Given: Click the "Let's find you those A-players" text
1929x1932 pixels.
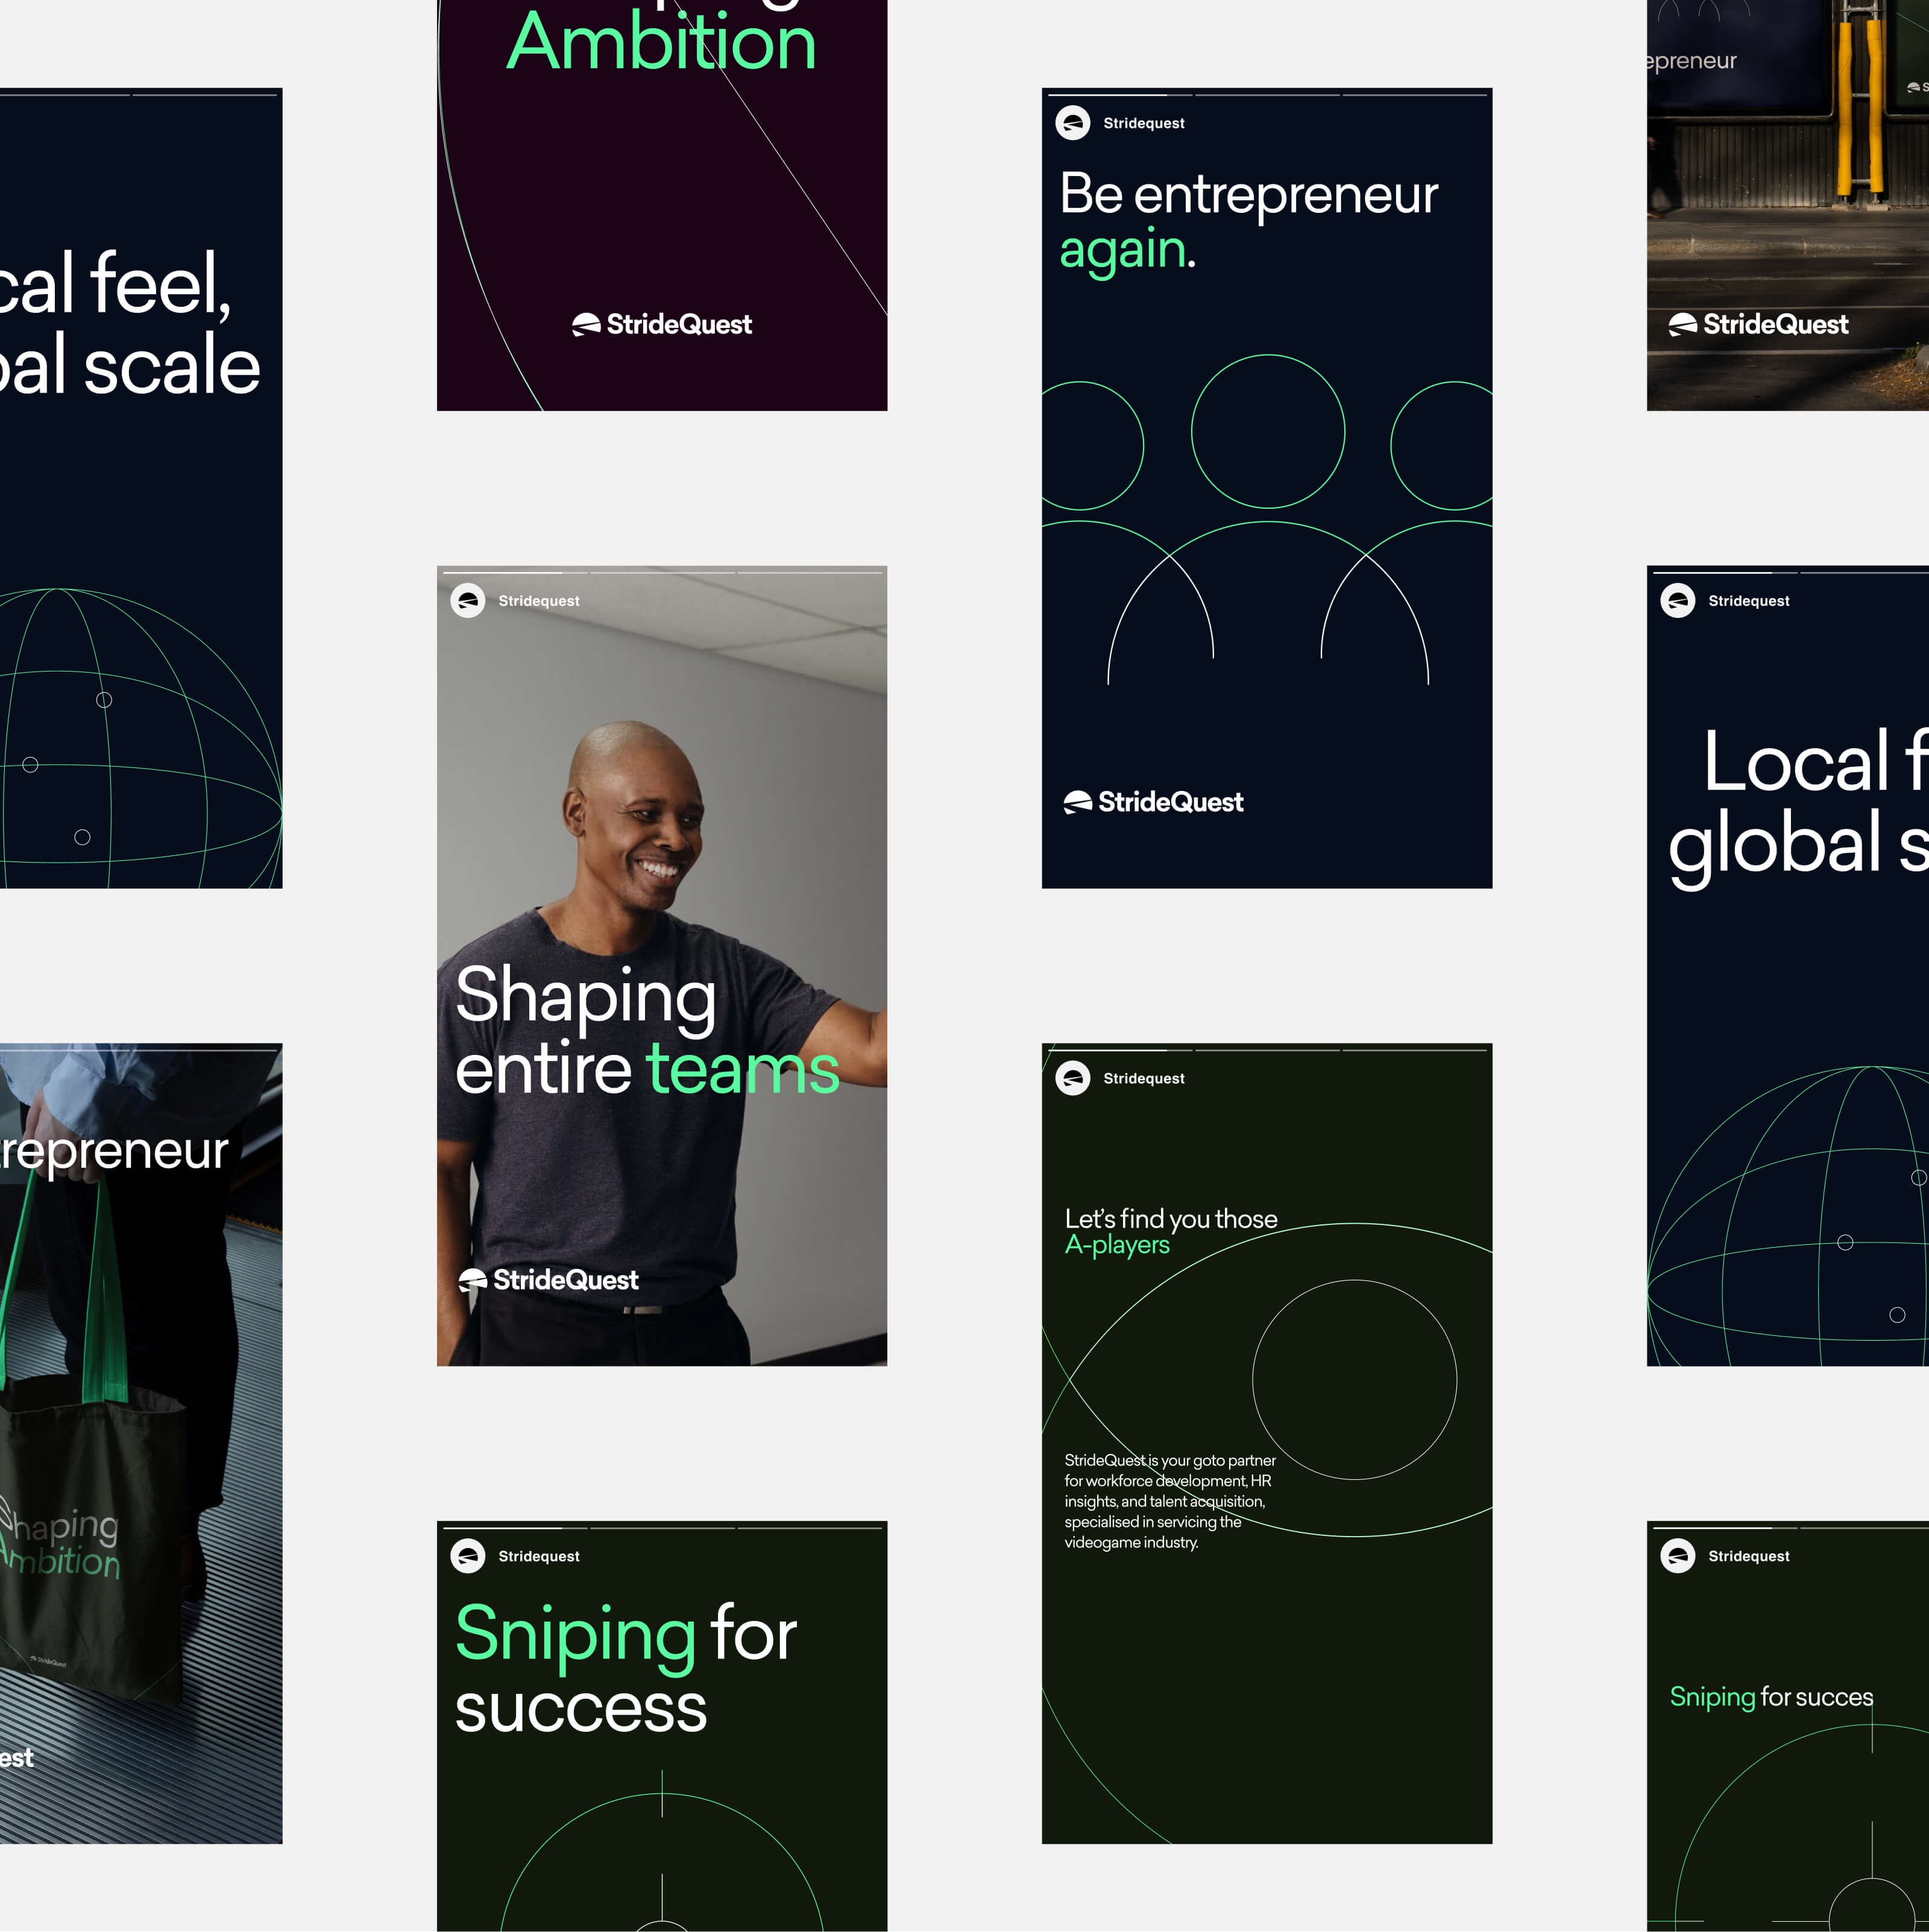Looking at the screenshot, I should click(x=1171, y=1231).
